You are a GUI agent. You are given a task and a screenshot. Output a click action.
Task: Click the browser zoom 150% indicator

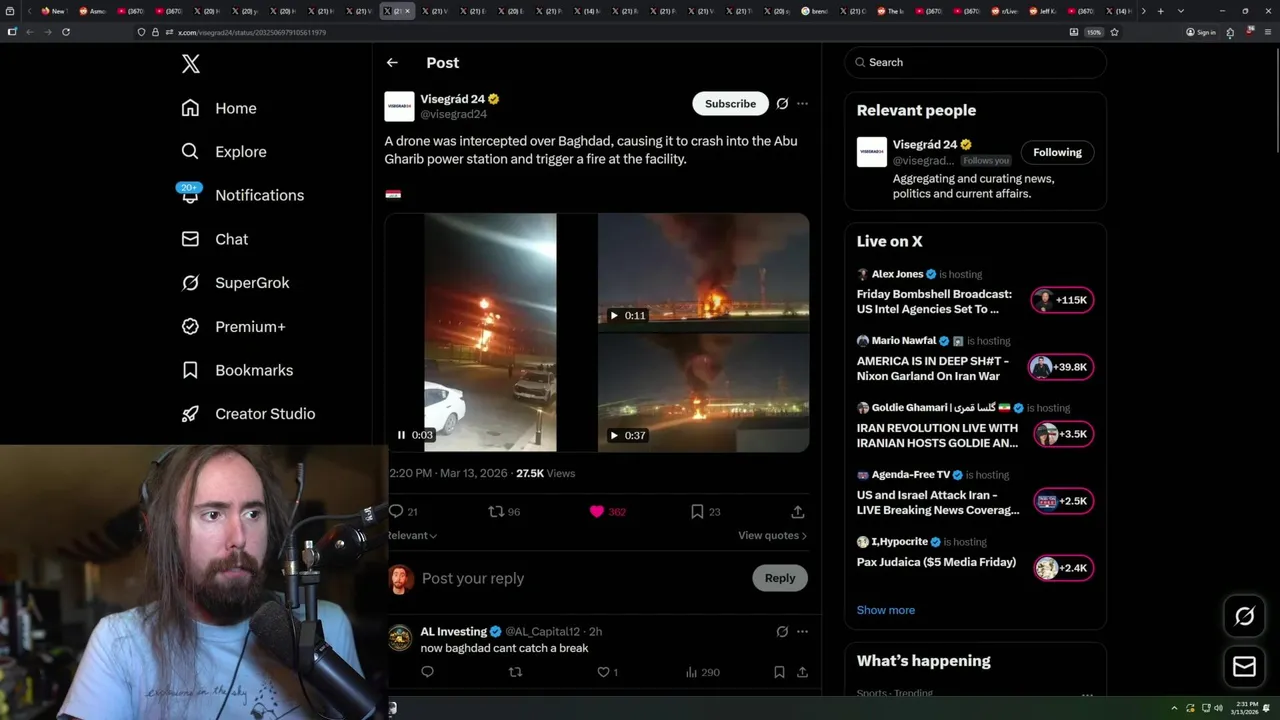[x=1094, y=32]
